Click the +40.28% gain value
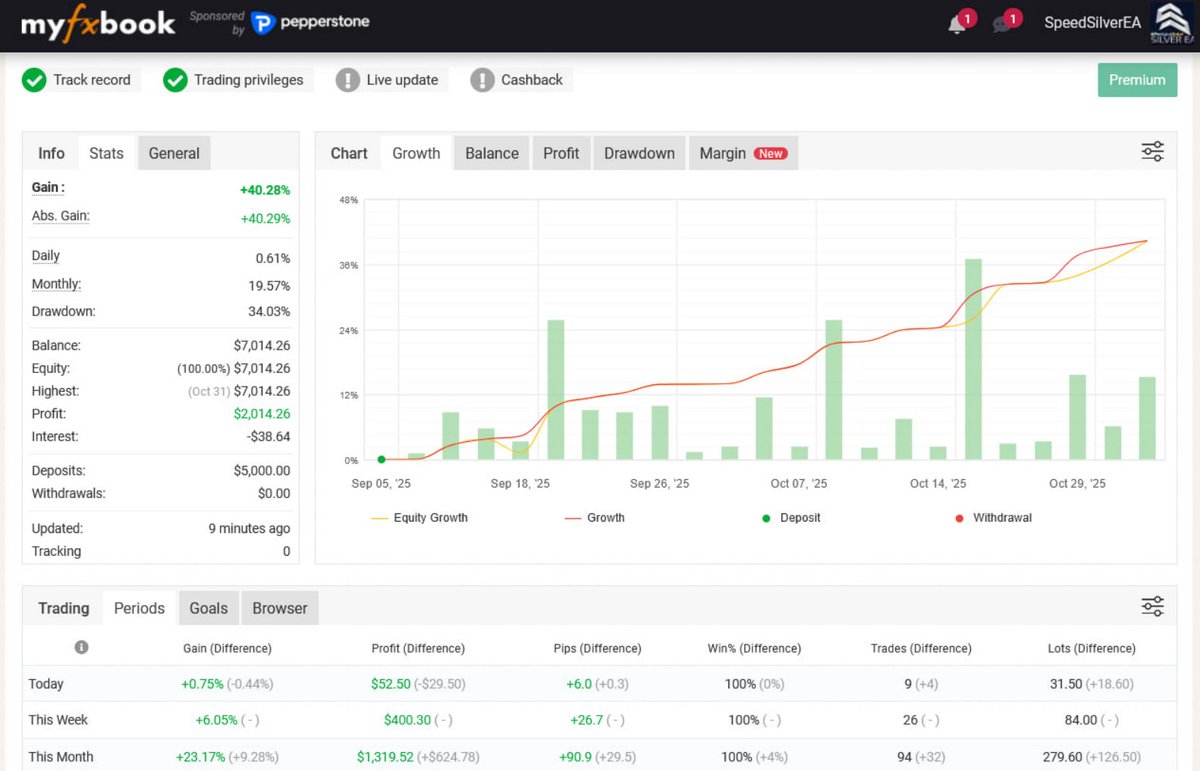This screenshot has height=771, width=1200. [x=265, y=190]
